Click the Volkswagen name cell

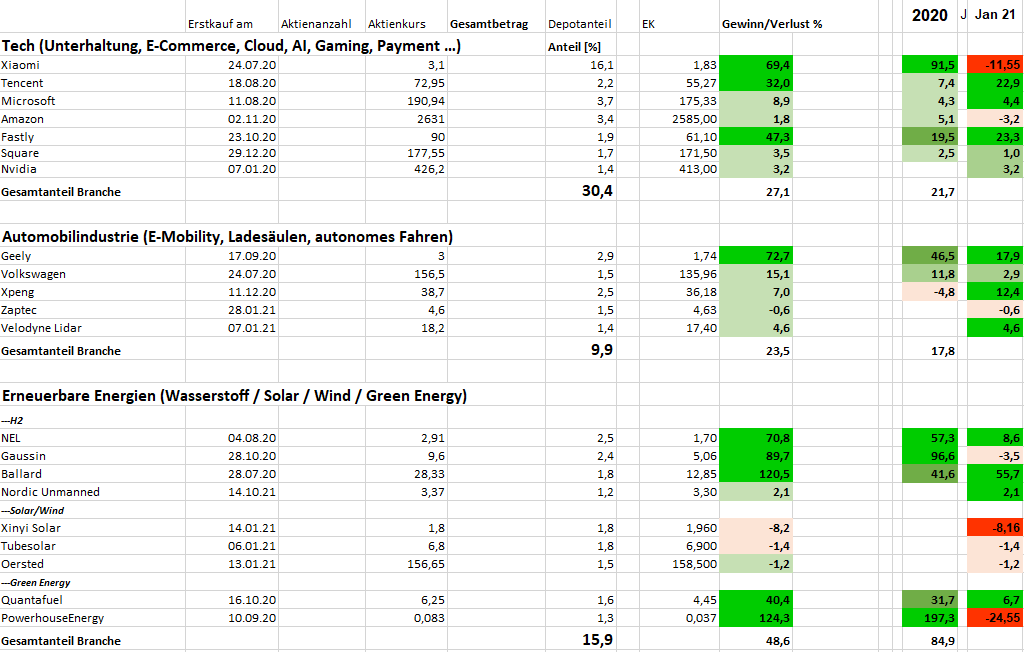(x=93, y=274)
